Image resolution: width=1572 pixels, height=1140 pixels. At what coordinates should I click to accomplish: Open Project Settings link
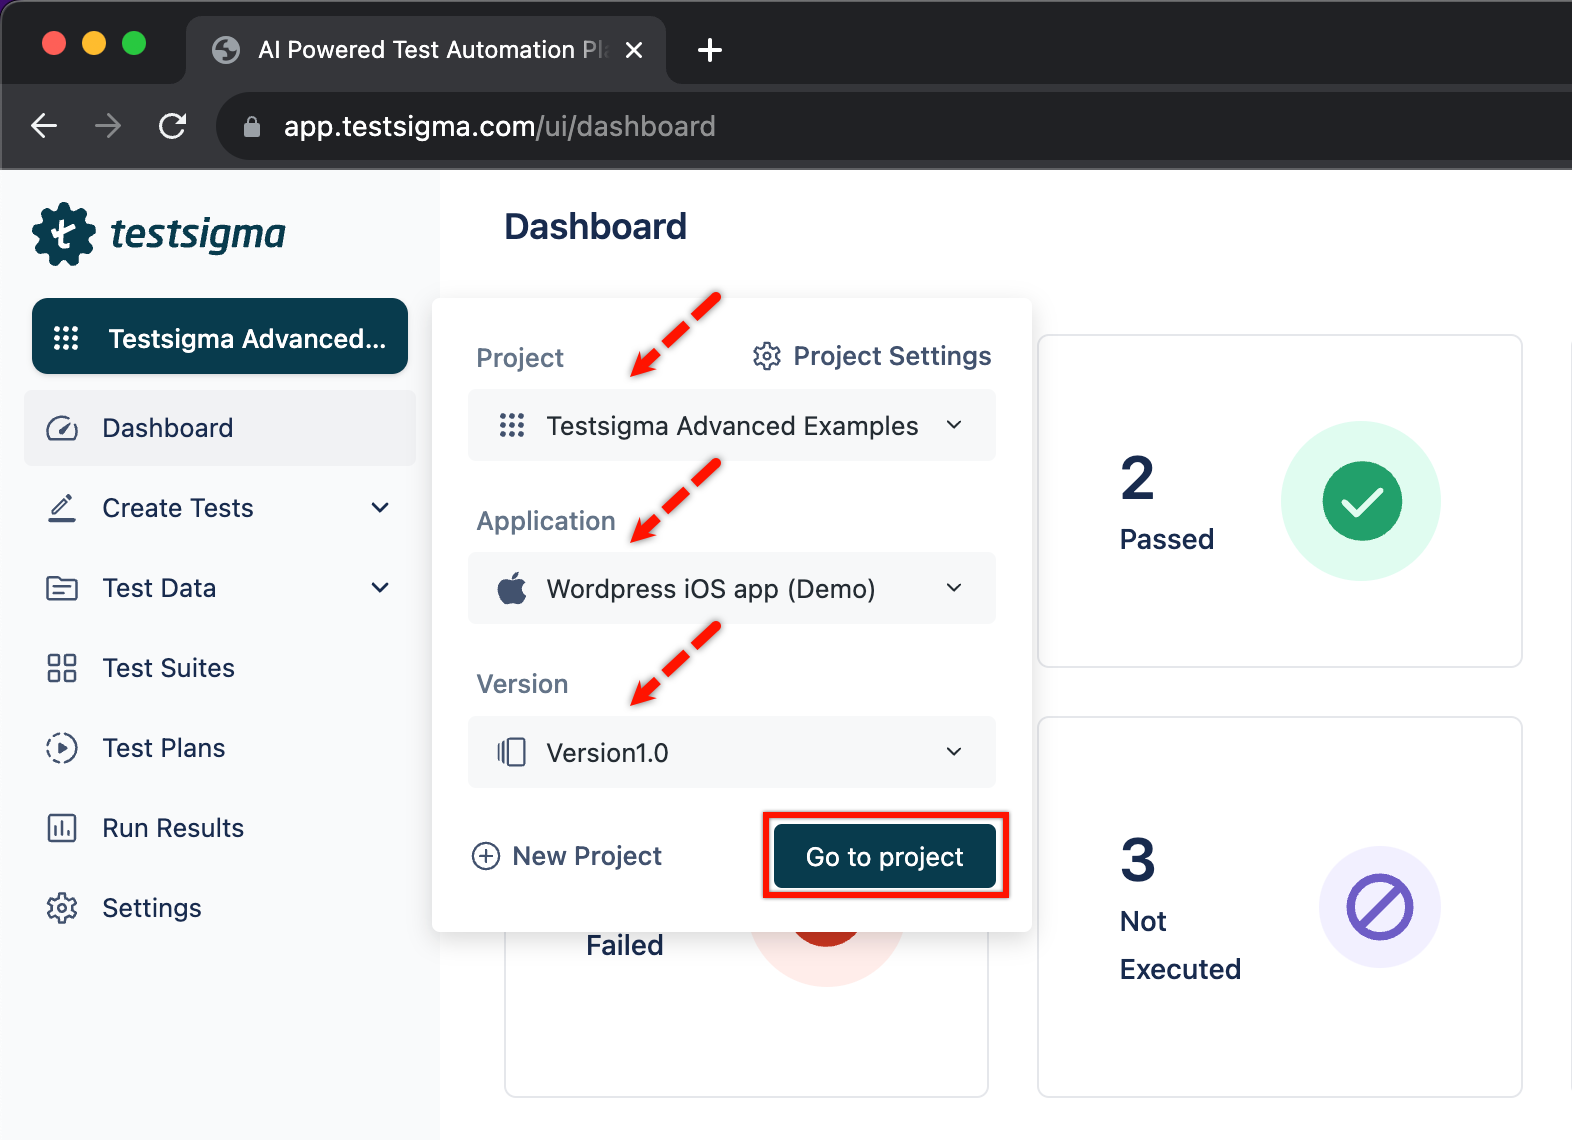pos(872,356)
